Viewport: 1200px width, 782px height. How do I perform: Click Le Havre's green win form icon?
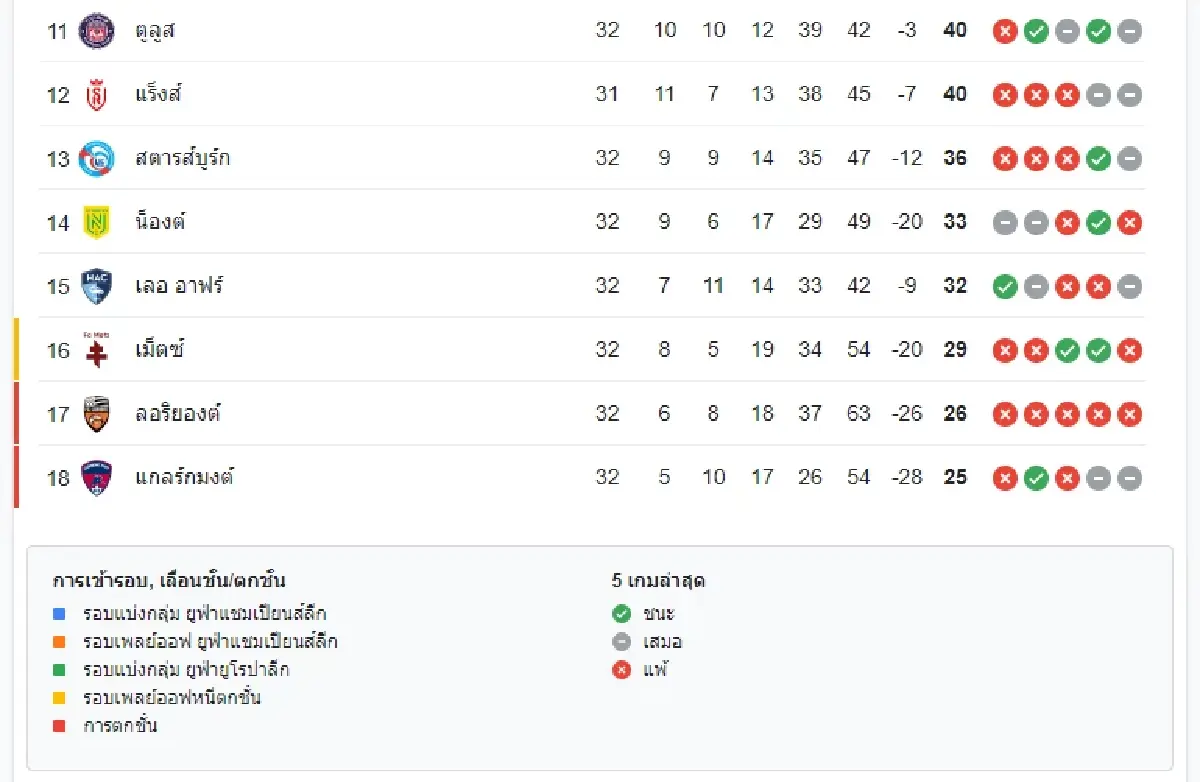[1005, 287]
